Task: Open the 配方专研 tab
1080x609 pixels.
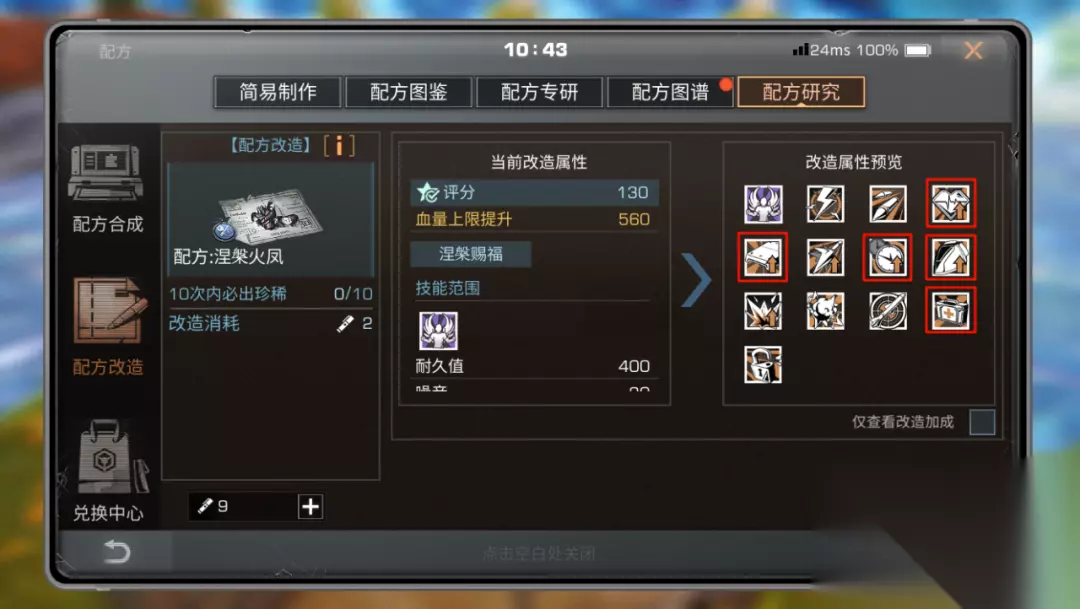Action: click(539, 92)
